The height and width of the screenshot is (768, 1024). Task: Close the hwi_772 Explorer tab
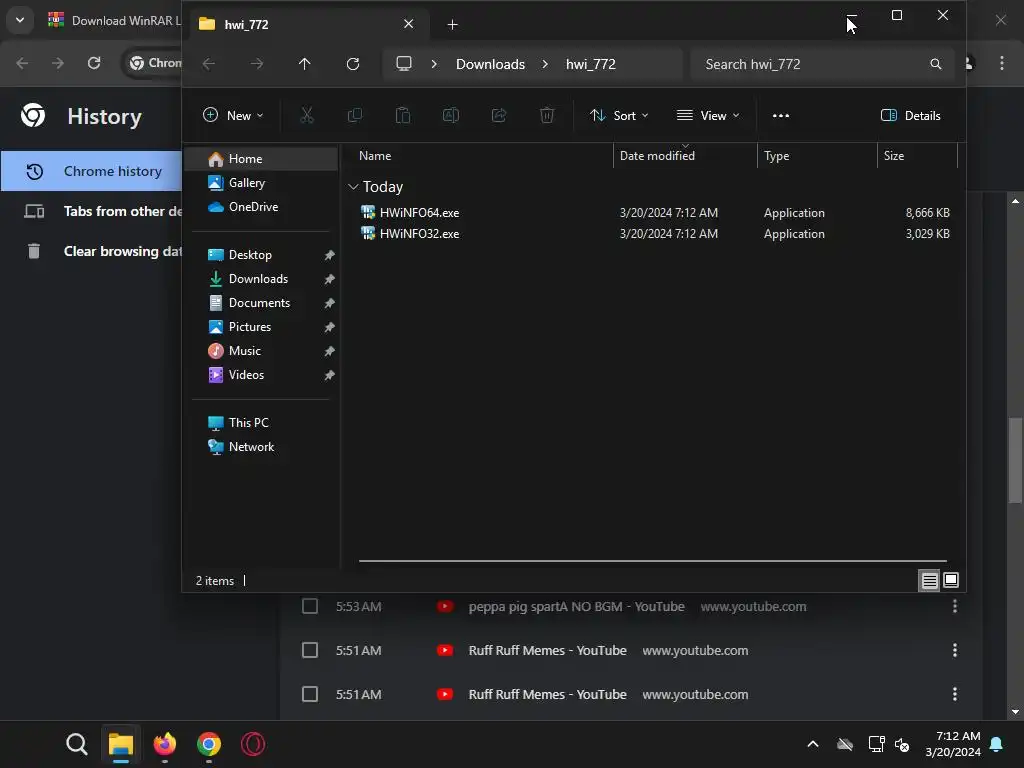click(x=408, y=24)
